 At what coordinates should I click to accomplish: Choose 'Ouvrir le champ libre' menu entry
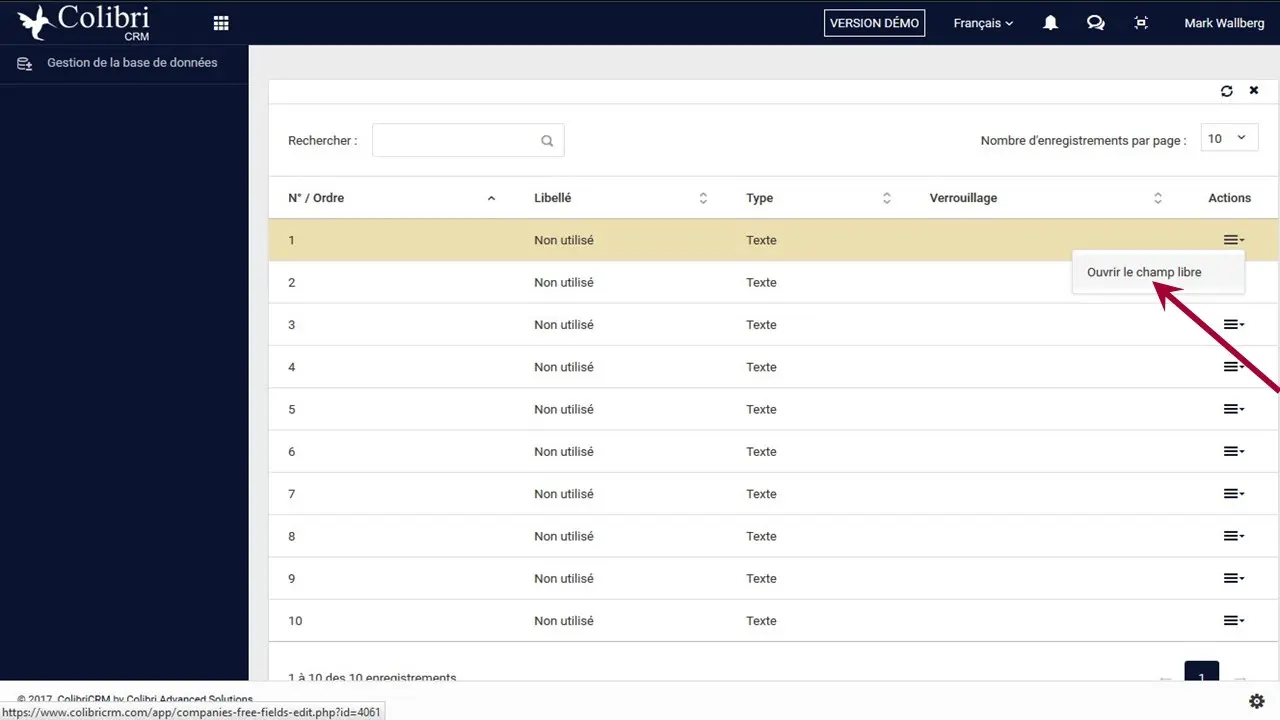1158,272
